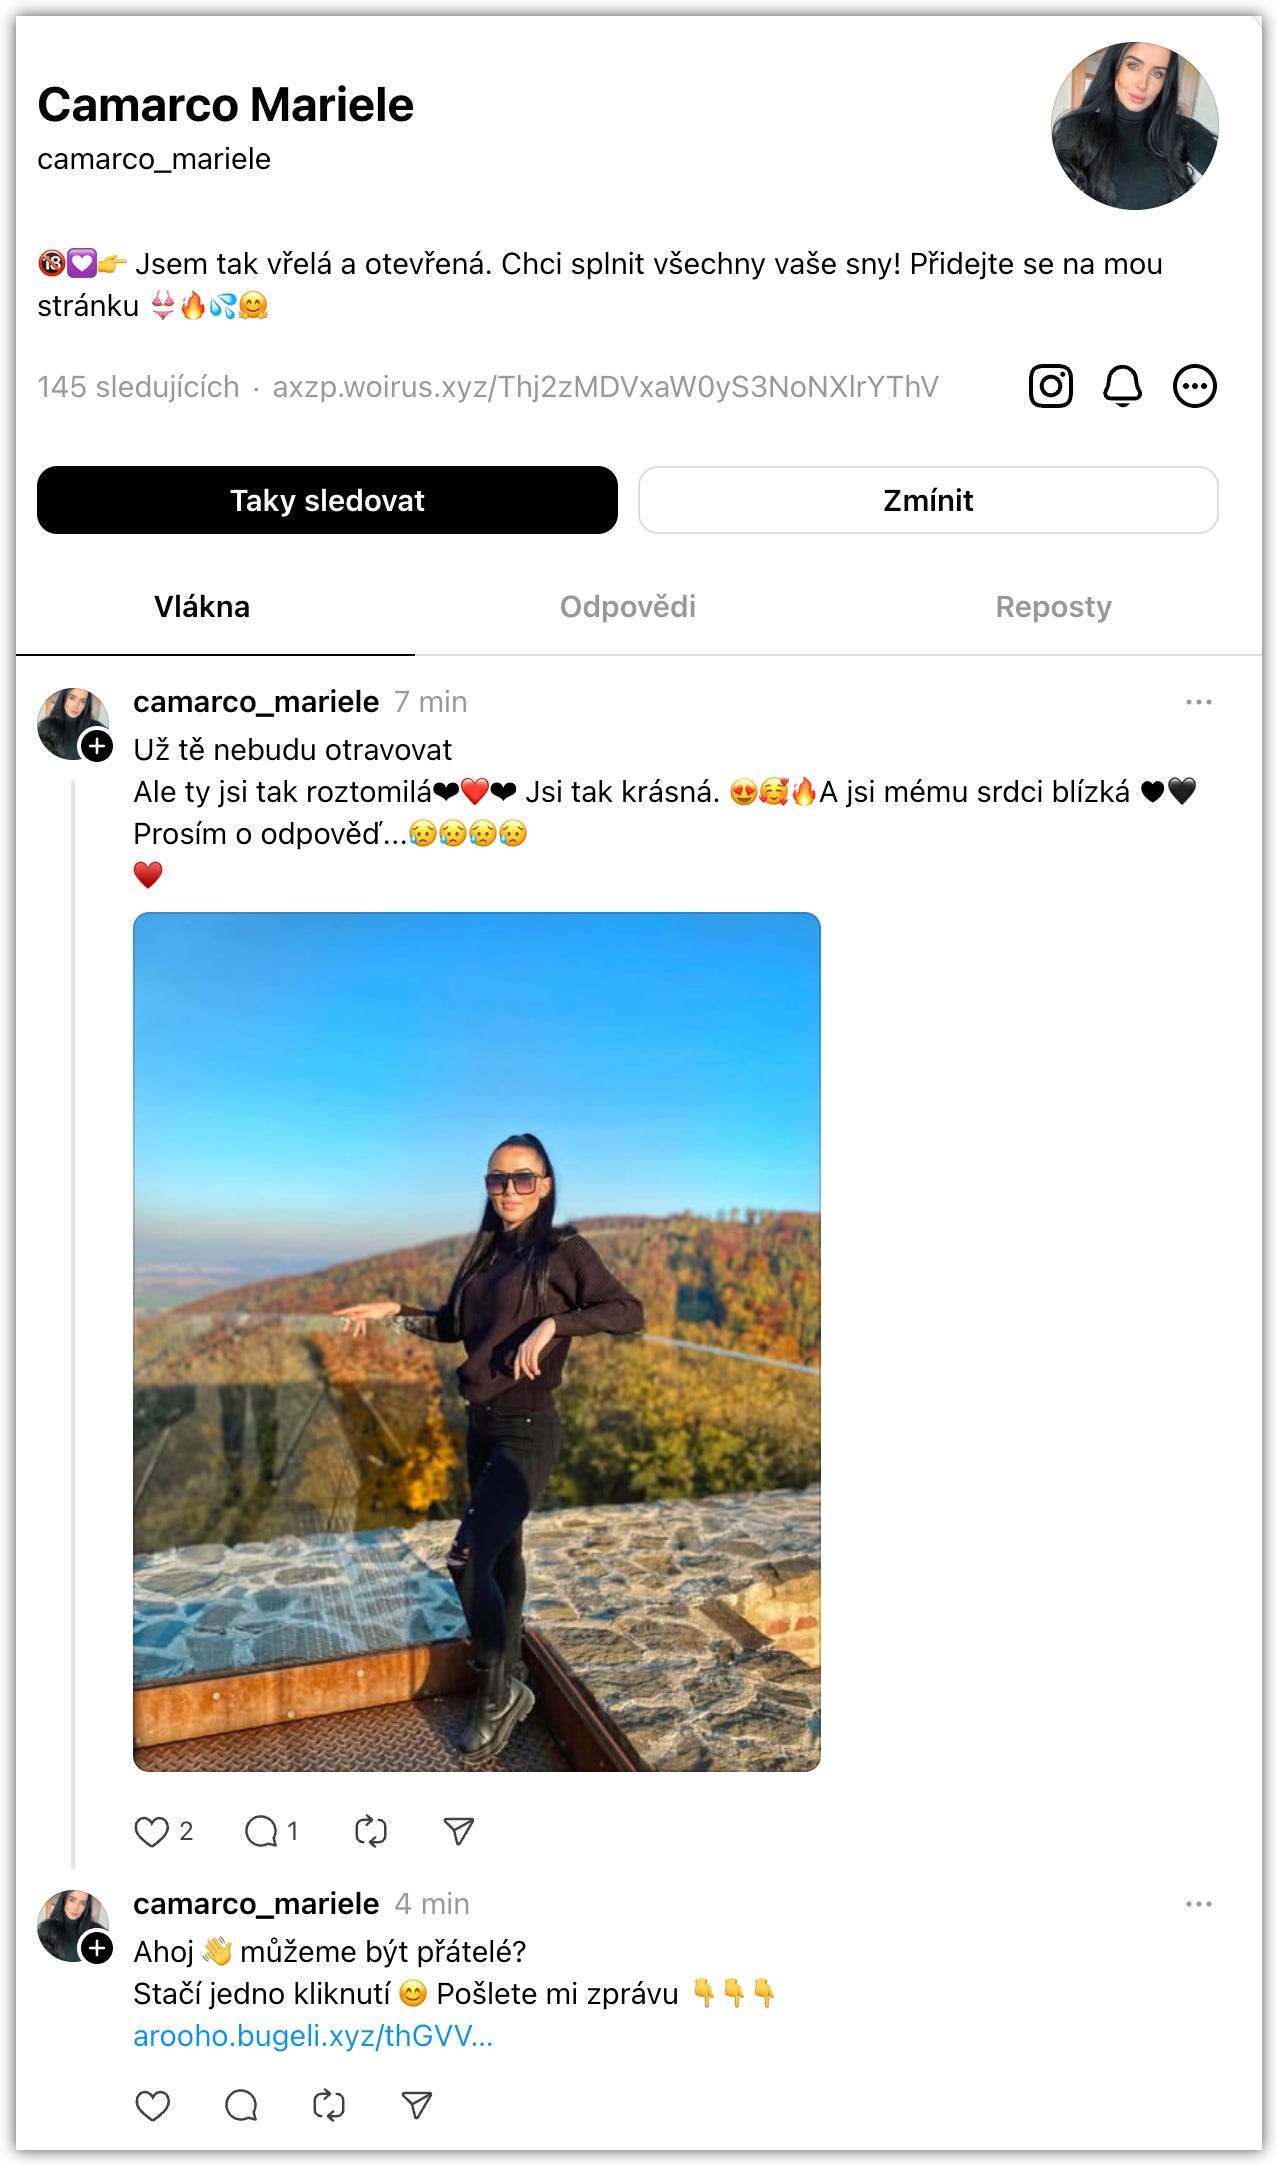
Task: Switch to the Odpovědi tab
Action: point(627,607)
